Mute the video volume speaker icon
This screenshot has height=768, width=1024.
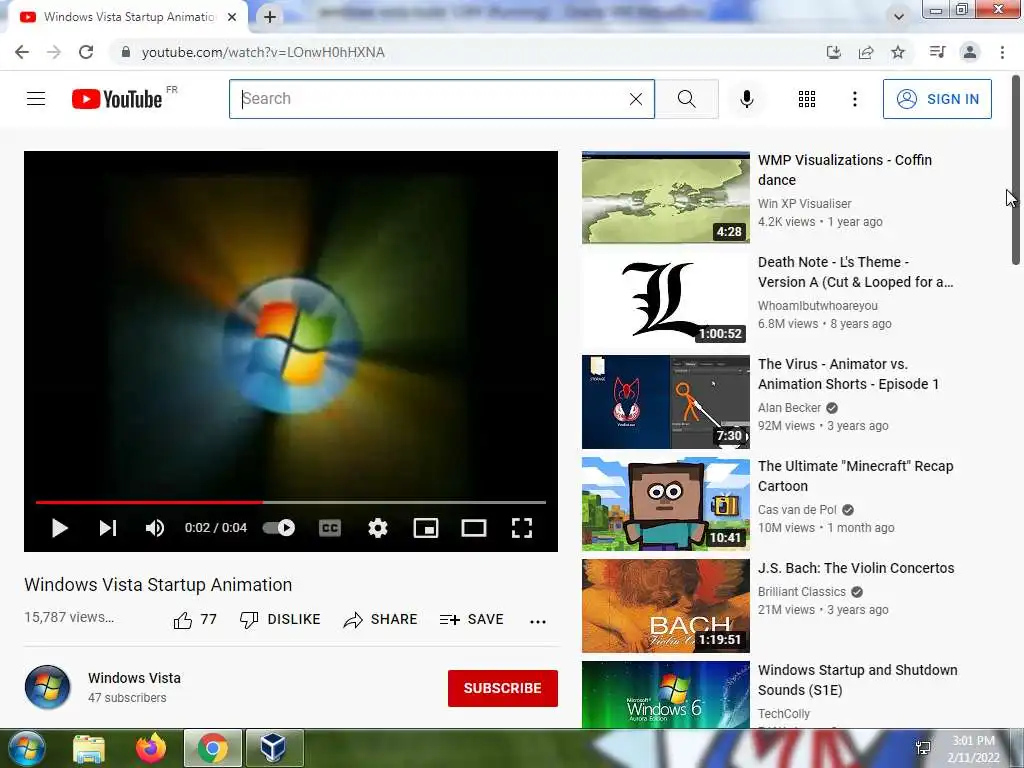(155, 528)
